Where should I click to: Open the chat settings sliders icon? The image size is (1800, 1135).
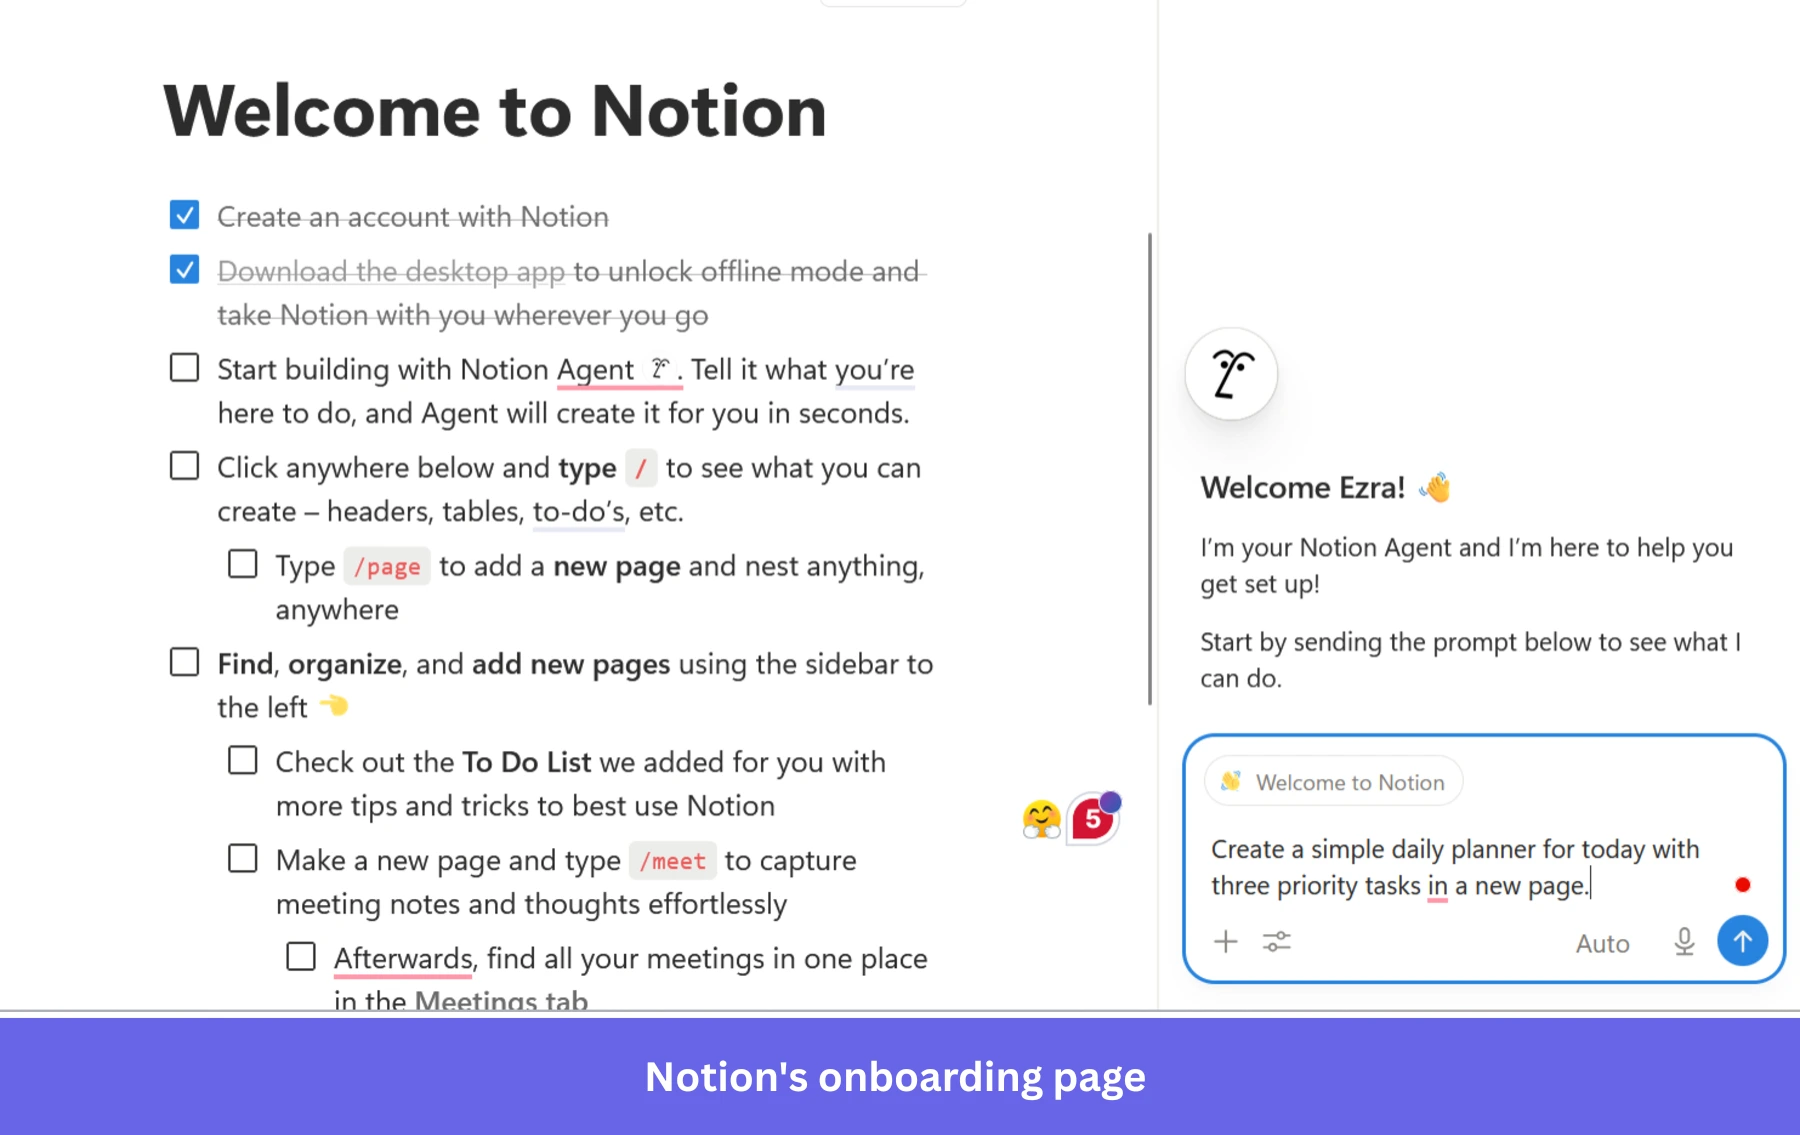pyautogui.click(x=1276, y=941)
